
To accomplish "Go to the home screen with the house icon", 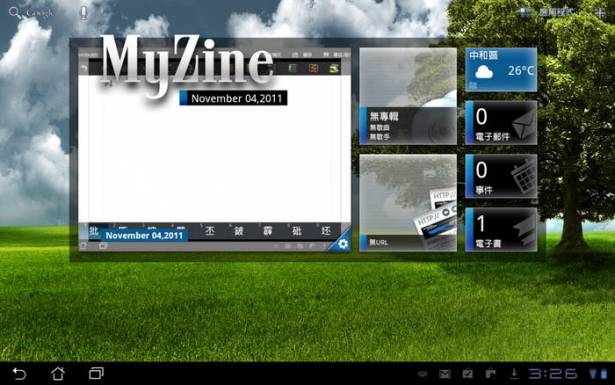I will 58,373.
